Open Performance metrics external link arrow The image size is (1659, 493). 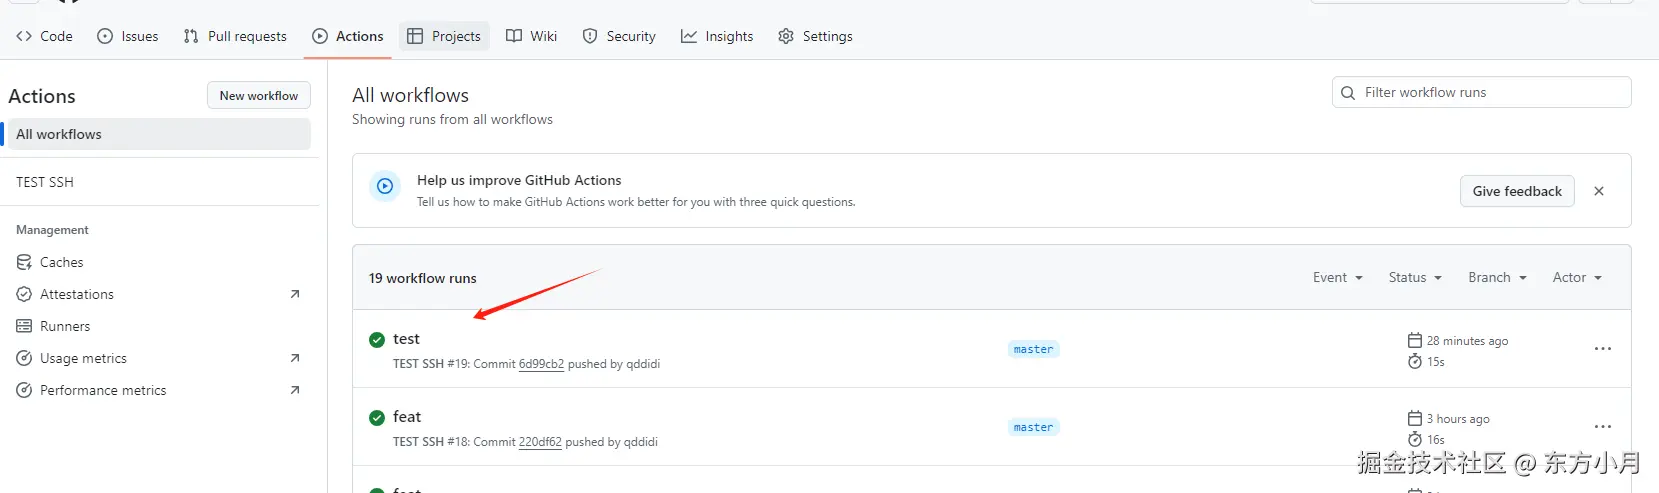[x=295, y=390]
